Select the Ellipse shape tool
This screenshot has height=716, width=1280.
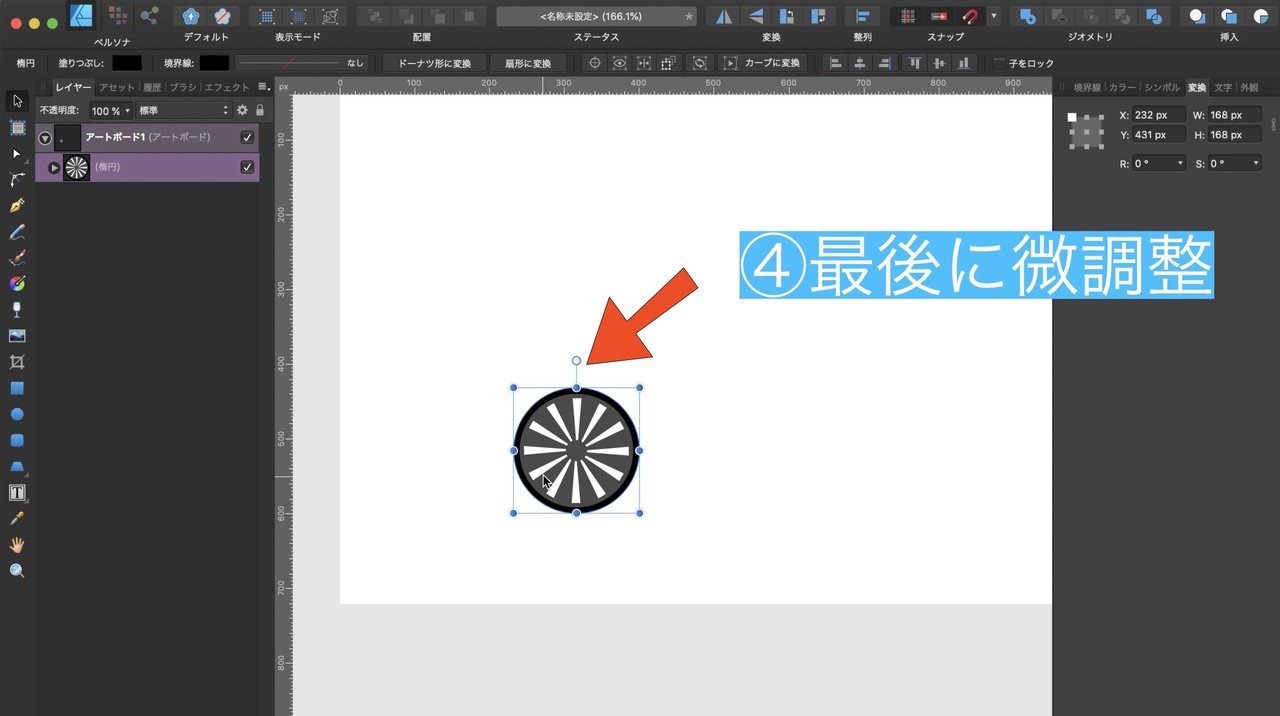coord(17,414)
